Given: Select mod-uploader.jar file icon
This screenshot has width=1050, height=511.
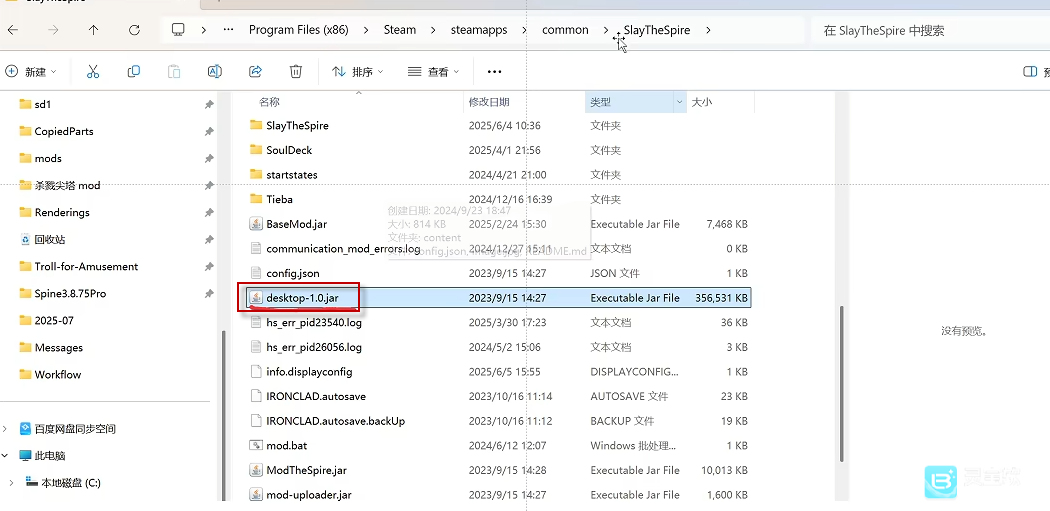Looking at the screenshot, I should 255,495.
